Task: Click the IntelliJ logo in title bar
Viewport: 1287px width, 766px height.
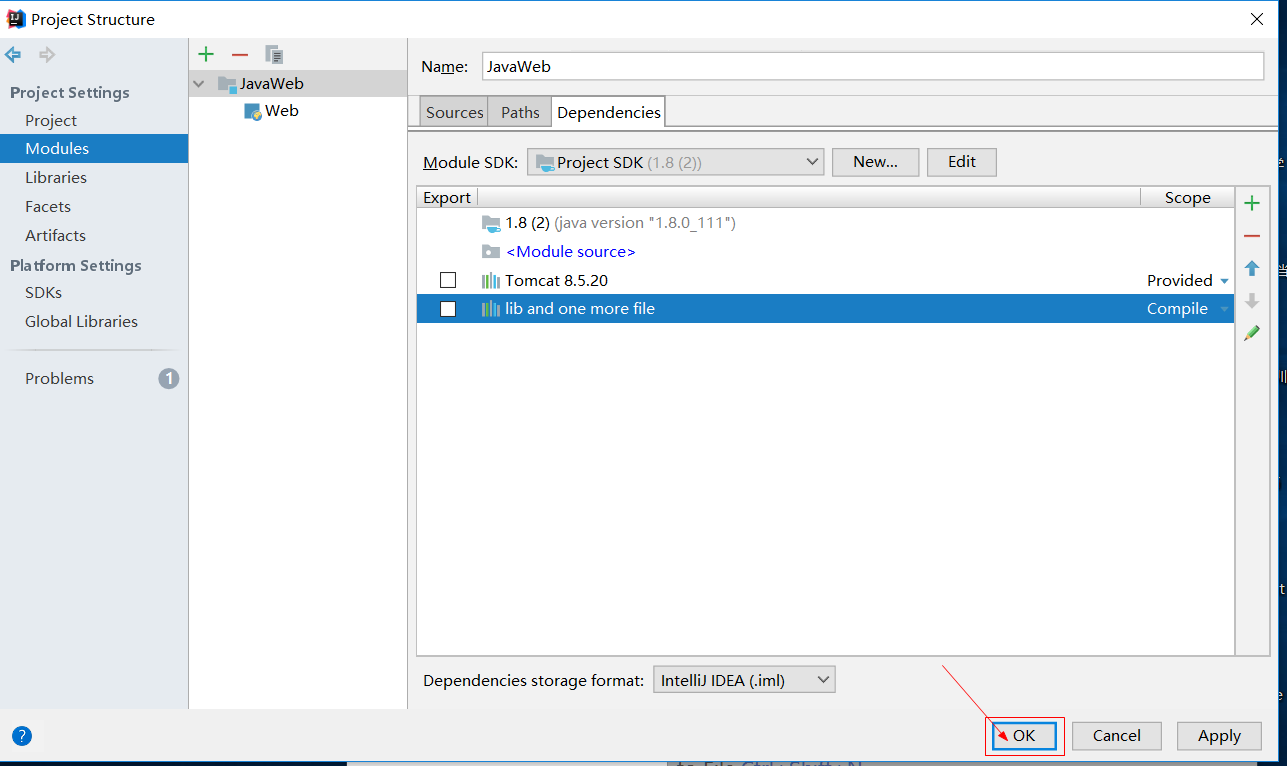Action: pos(16,19)
